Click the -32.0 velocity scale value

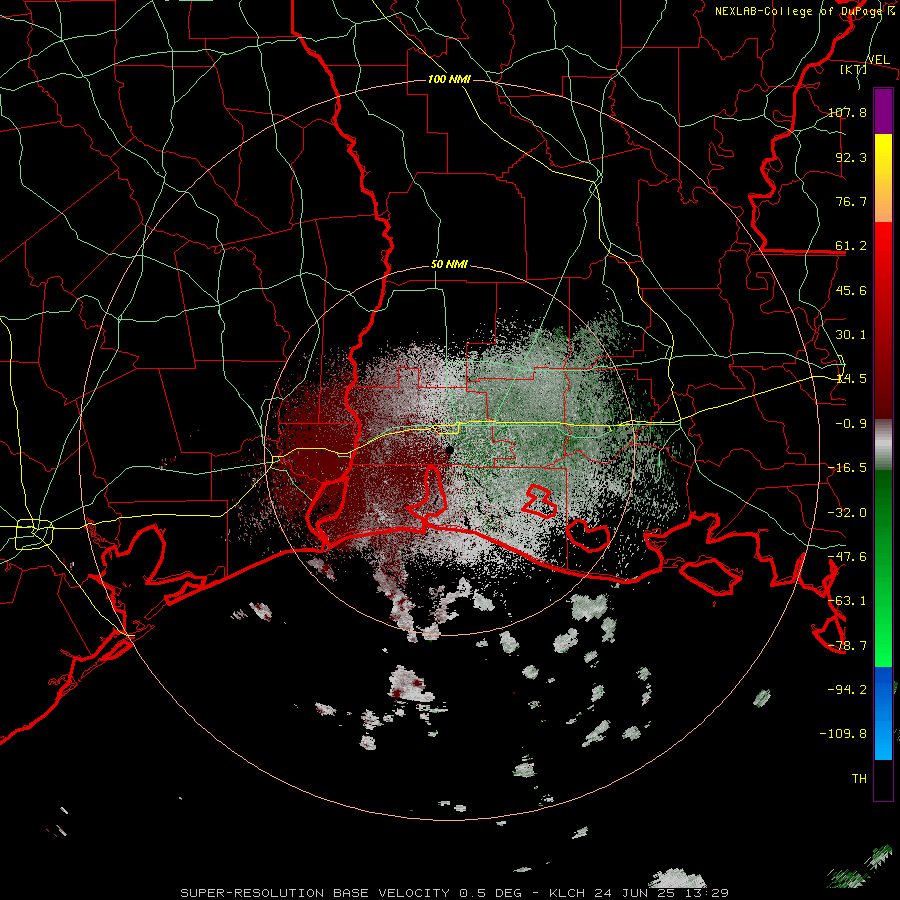[847, 513]
